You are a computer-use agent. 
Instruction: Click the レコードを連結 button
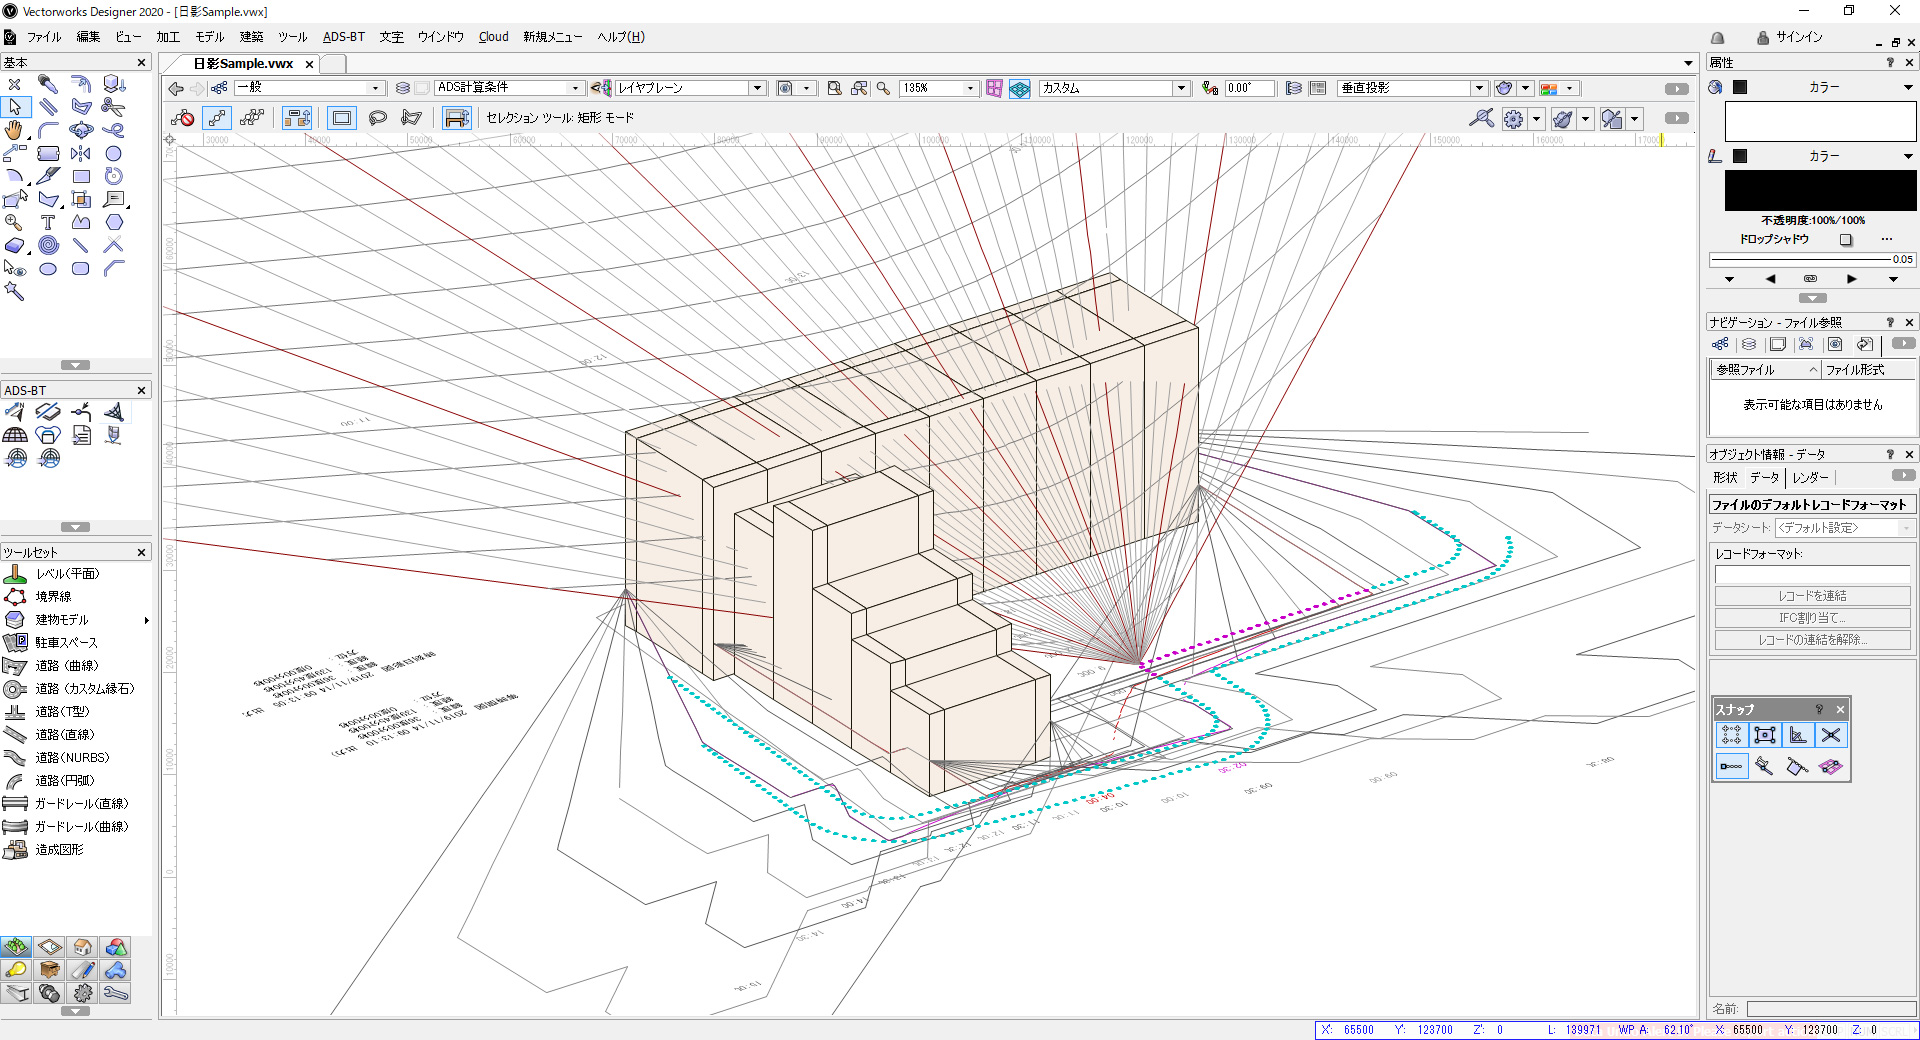pyautogui.click(x=1812, y=596)
